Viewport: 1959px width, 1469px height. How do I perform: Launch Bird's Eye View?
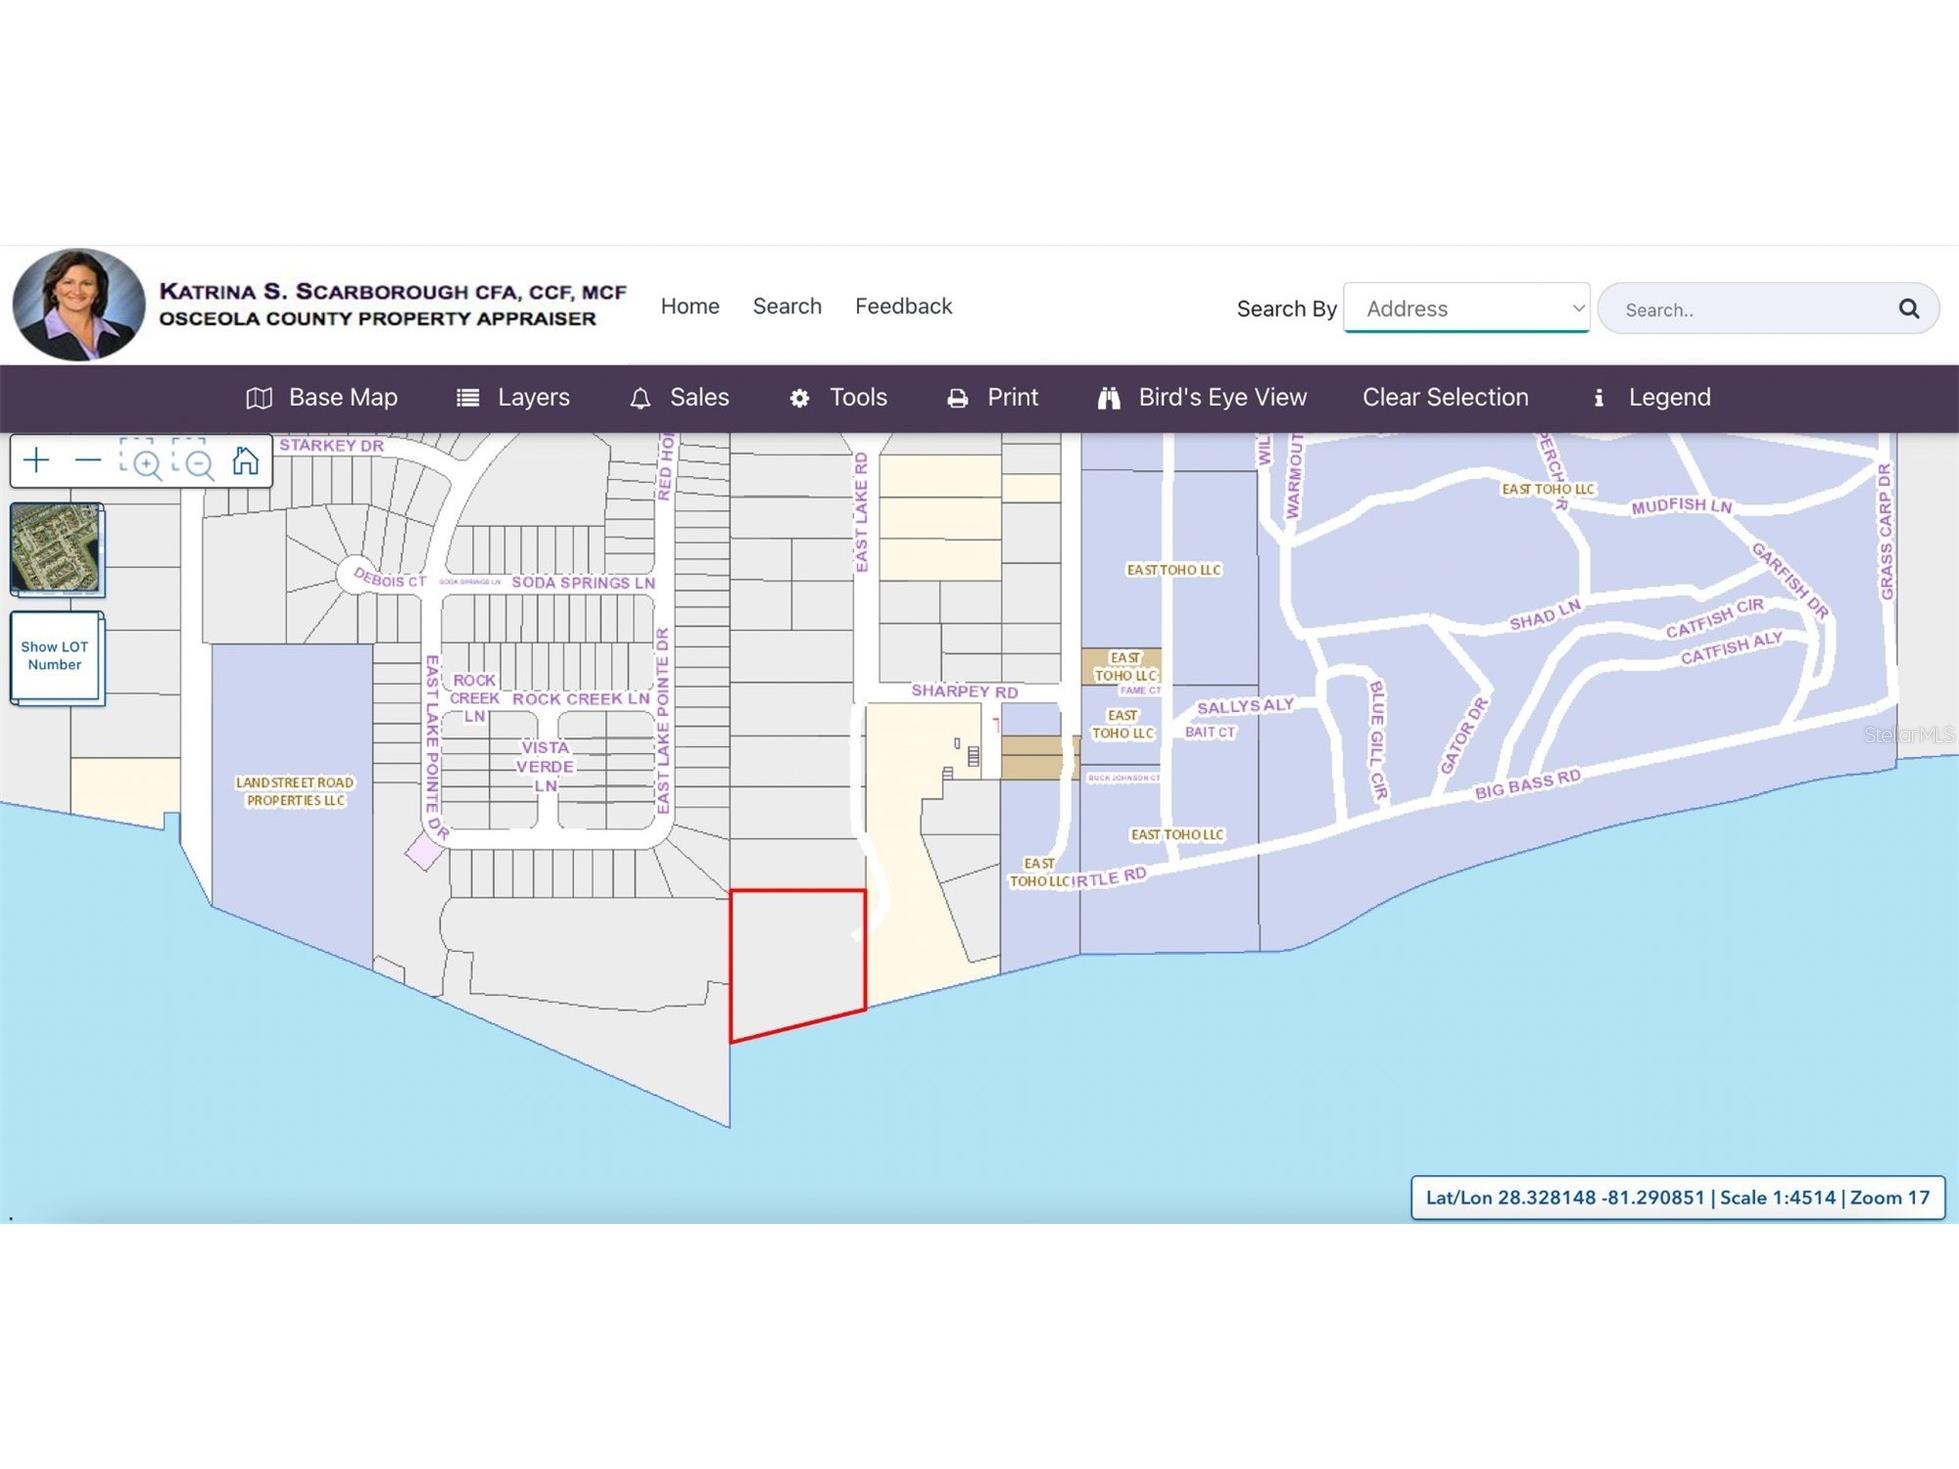coord(1202,398)
